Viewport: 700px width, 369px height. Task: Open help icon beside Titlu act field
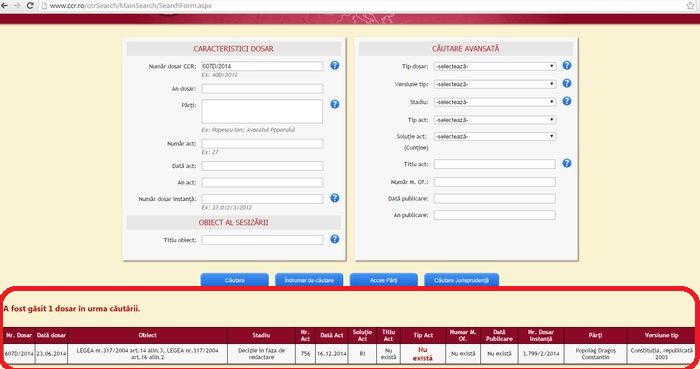[567, 163]
